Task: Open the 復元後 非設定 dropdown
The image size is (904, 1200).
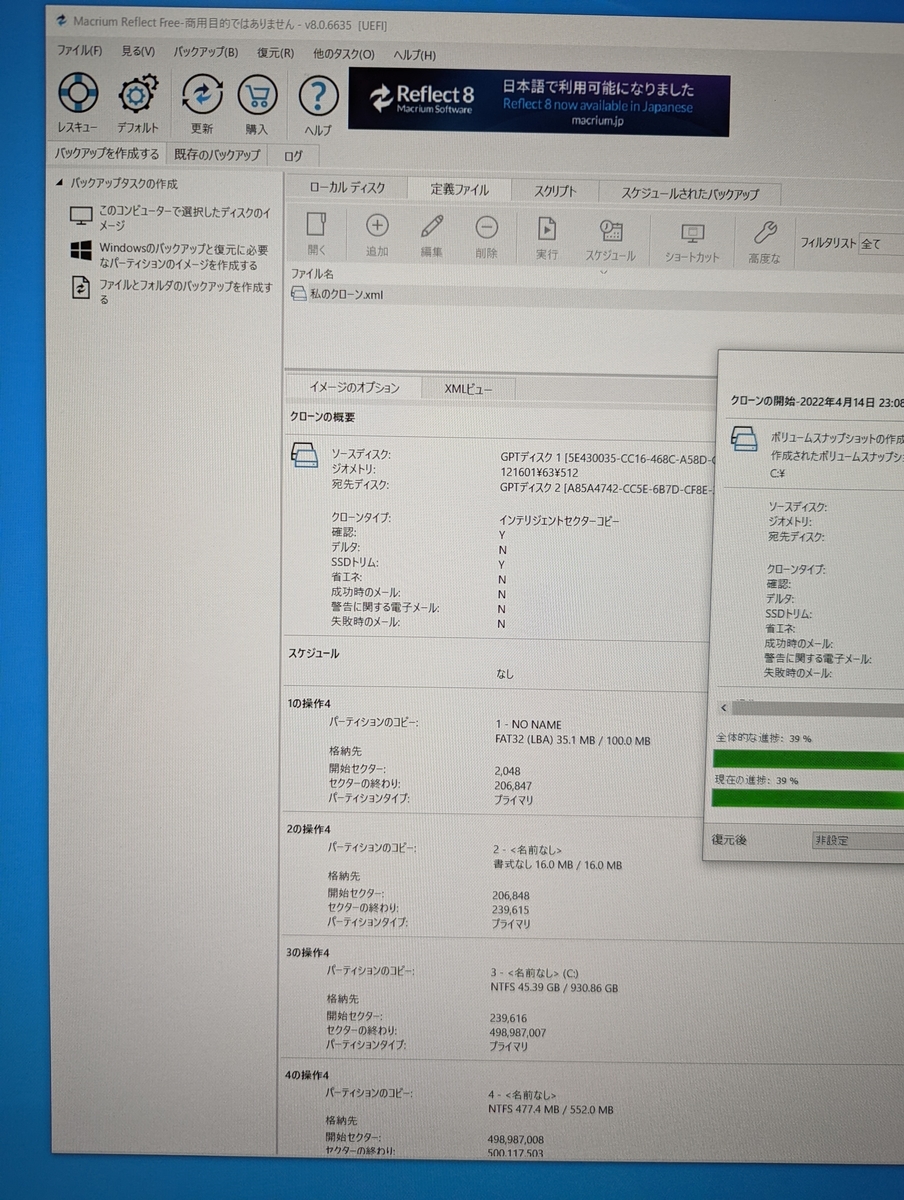Action: tap(858, 841)
